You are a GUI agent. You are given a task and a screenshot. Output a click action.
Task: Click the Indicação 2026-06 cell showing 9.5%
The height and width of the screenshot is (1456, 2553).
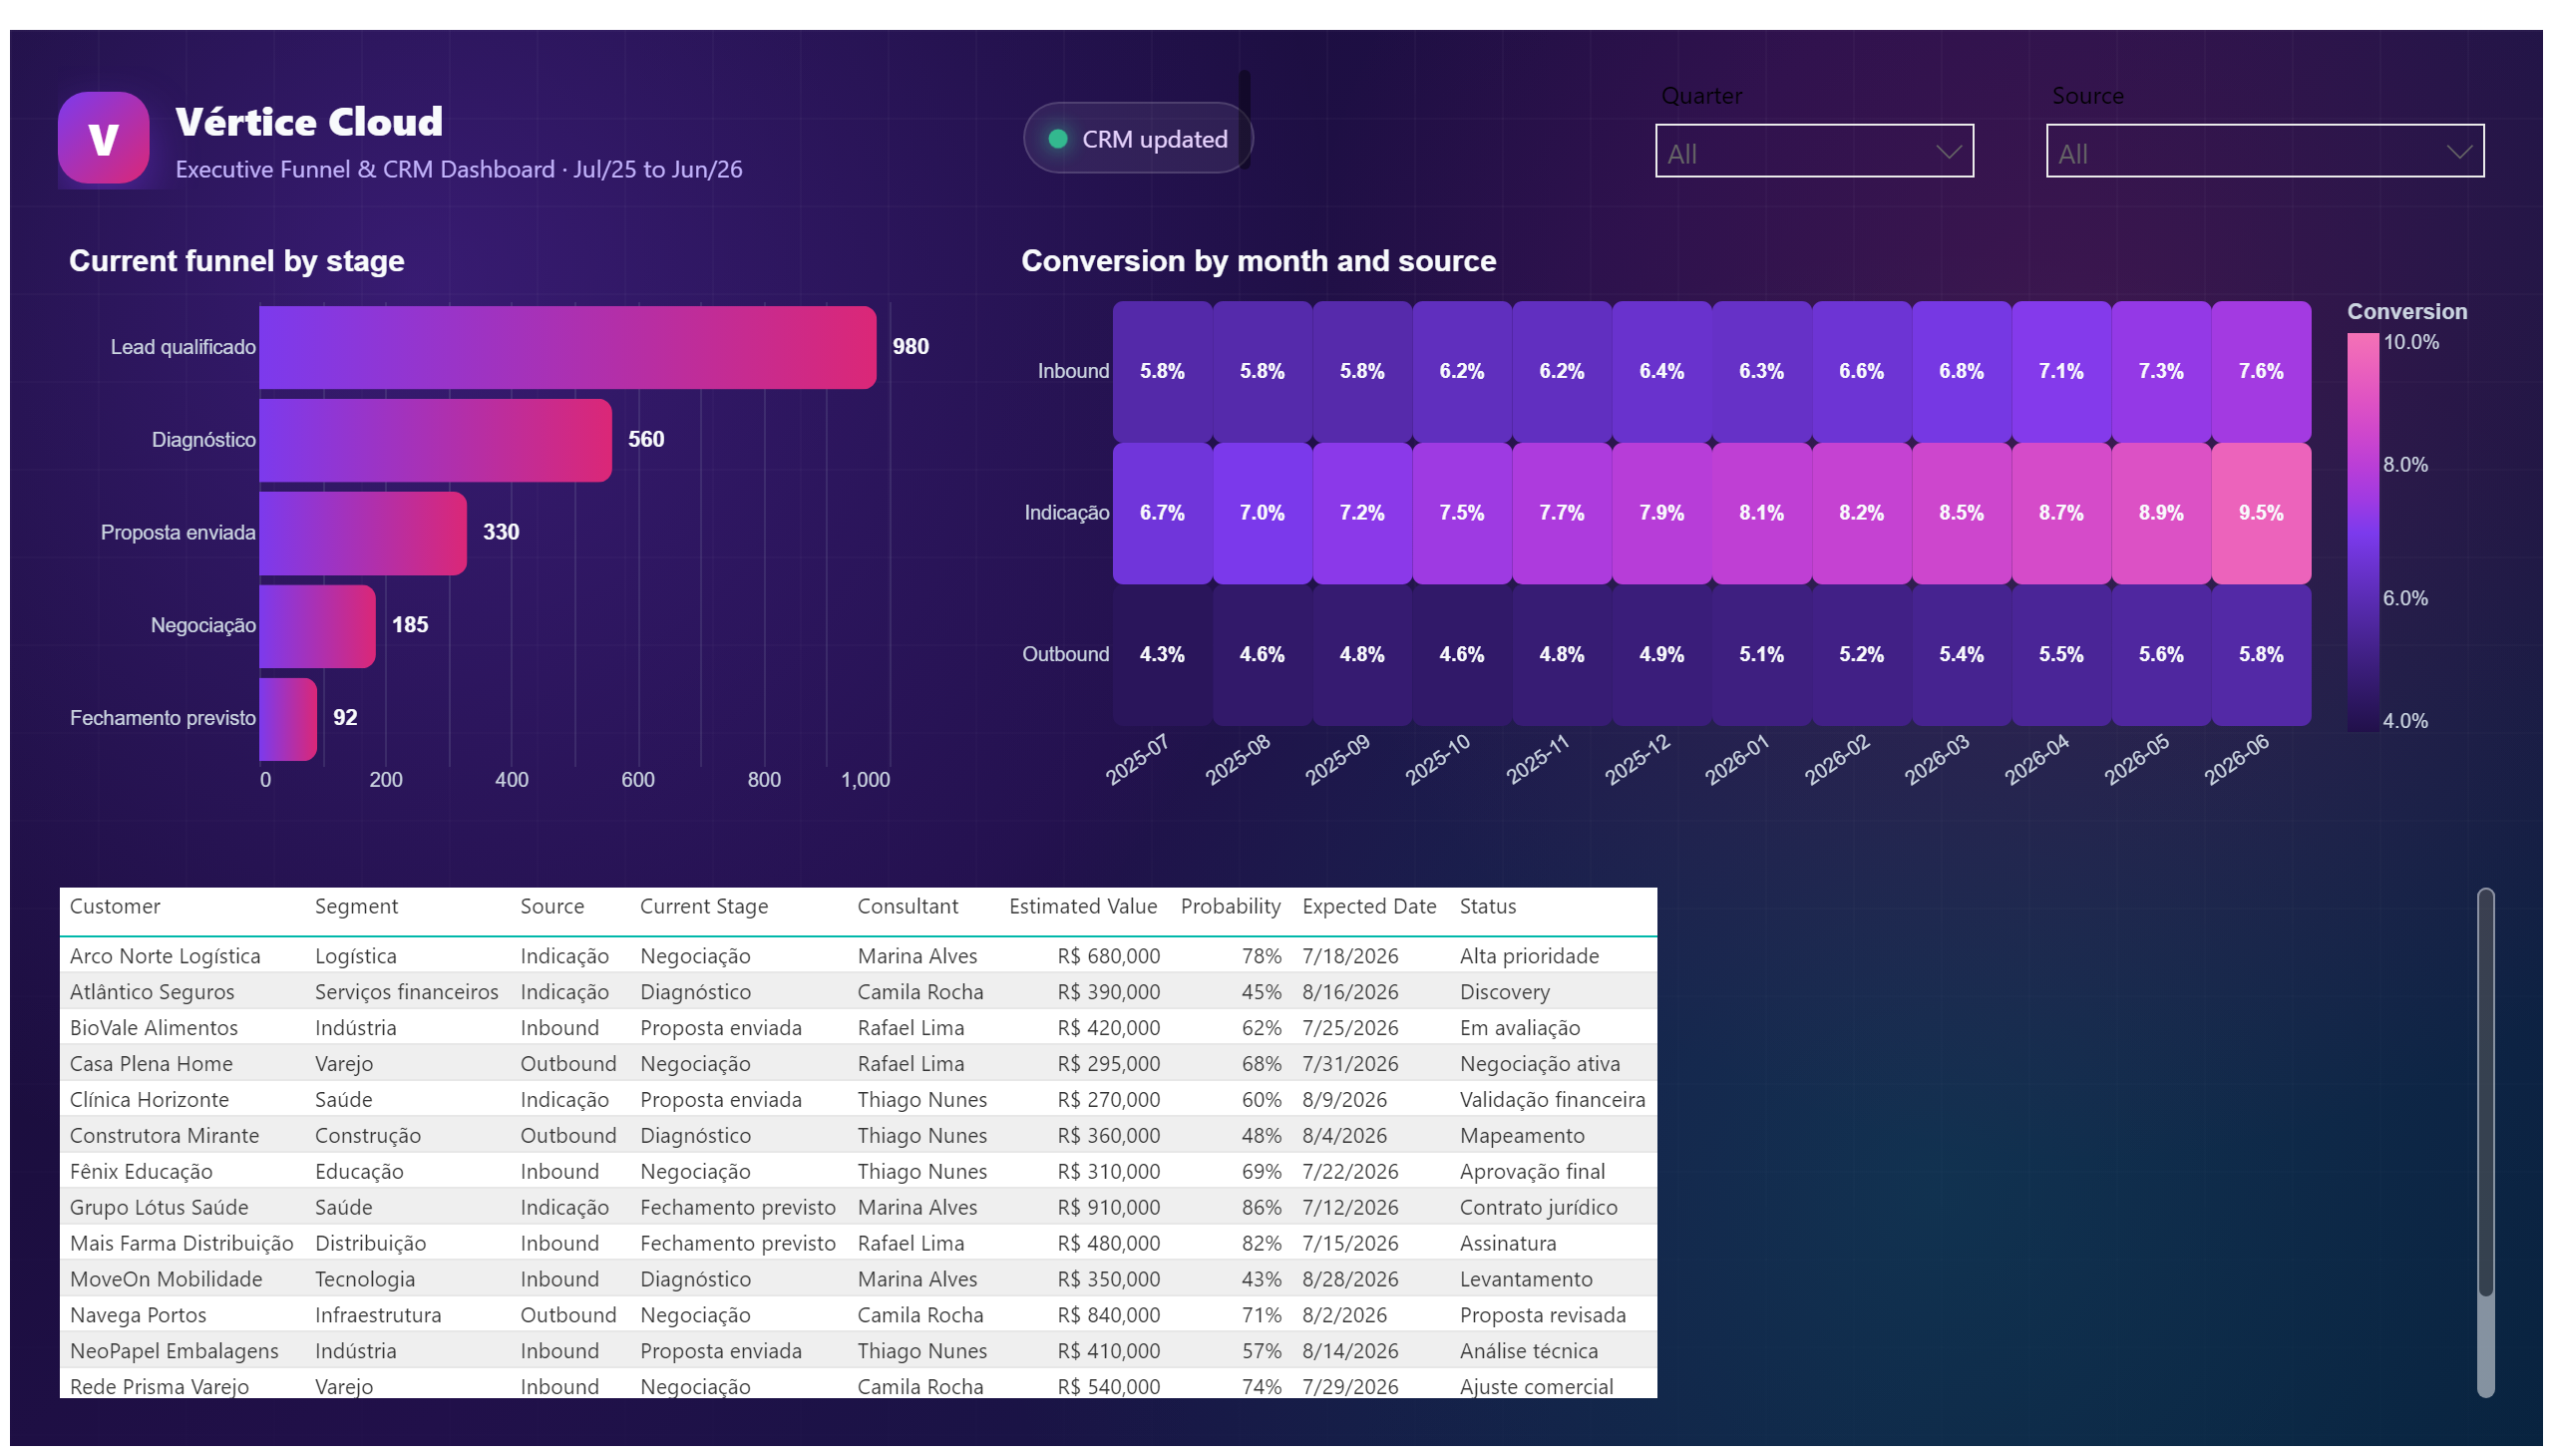2260,513
